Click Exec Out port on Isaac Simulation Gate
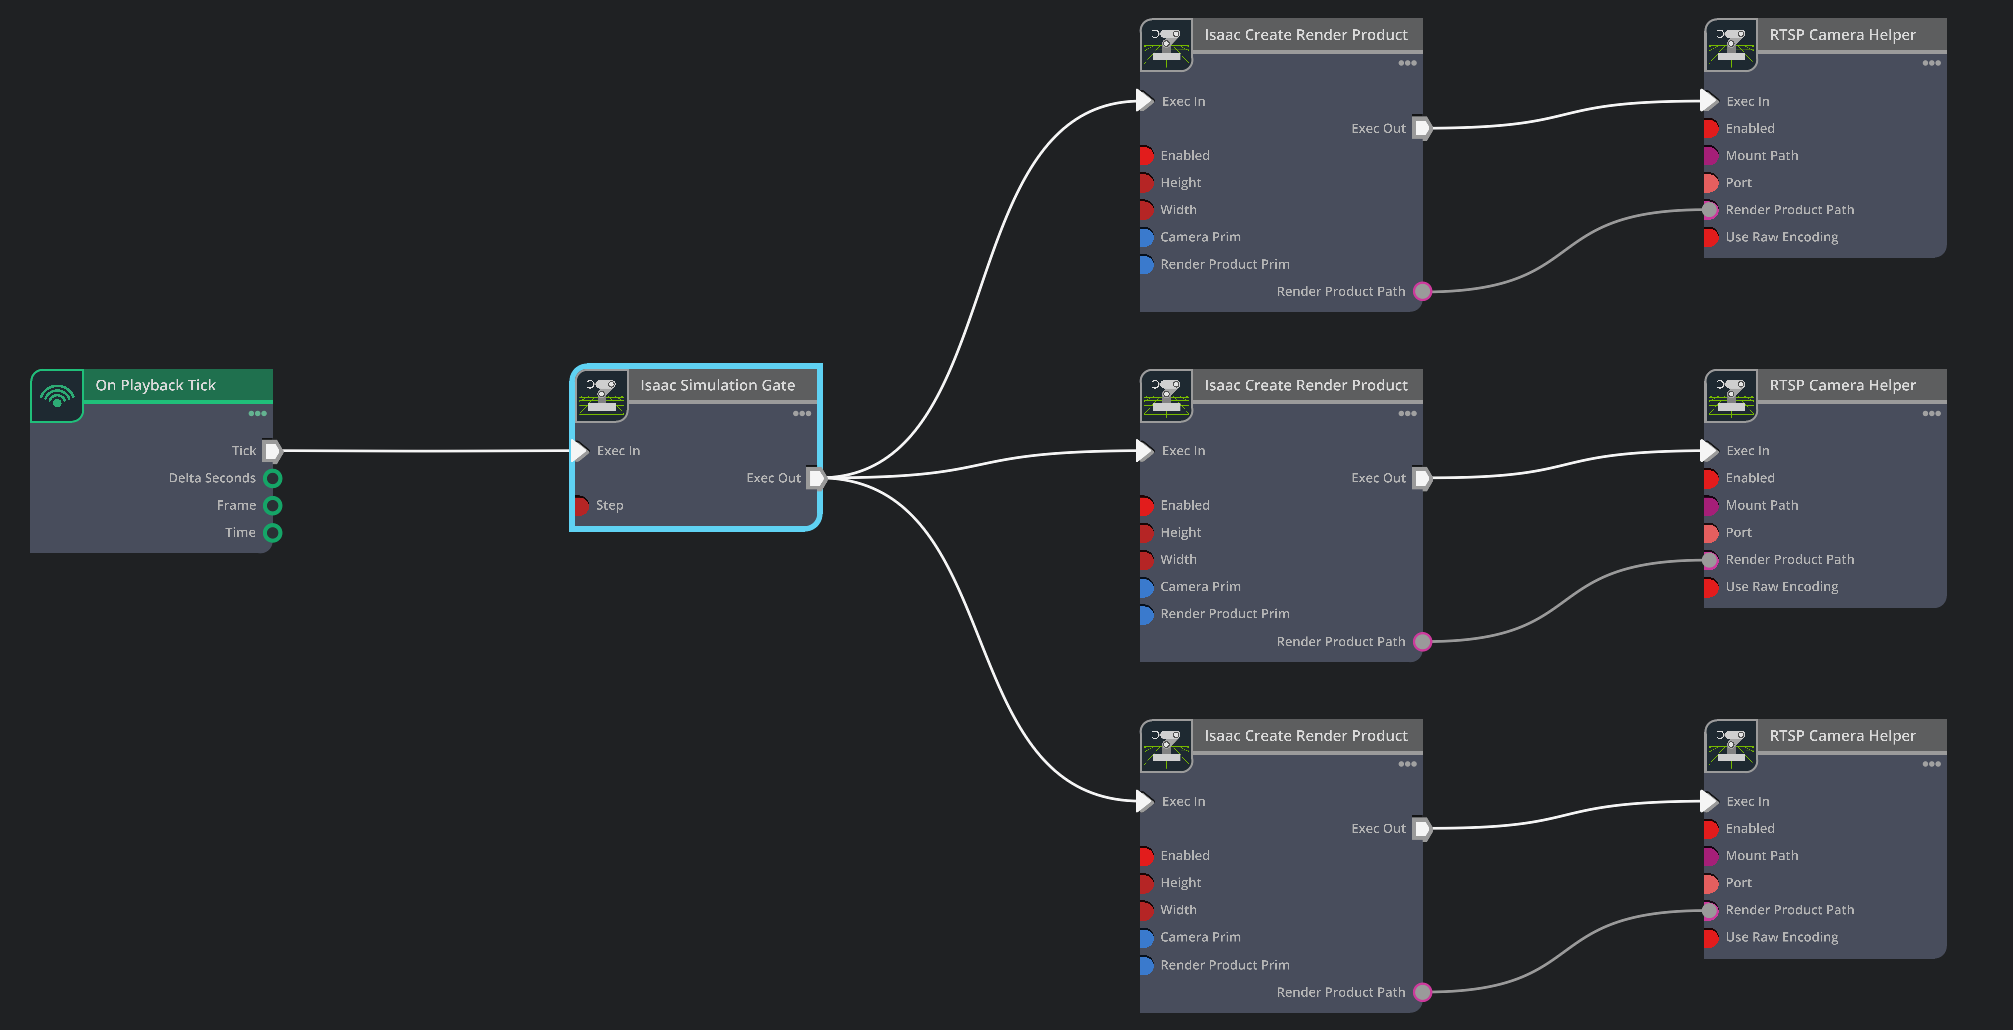Viewport: 2013px width, 1030px height. click(x=817, y=478)
